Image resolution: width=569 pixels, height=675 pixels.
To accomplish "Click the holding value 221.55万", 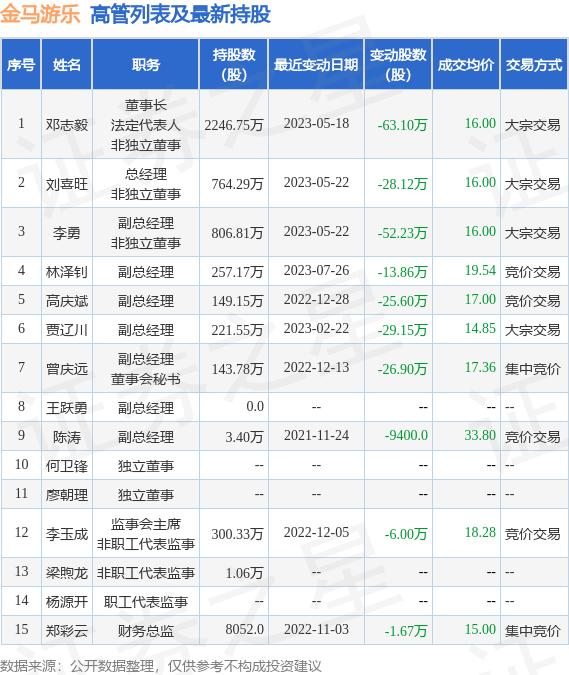I will pyautogui.click(x=237, y=330).
